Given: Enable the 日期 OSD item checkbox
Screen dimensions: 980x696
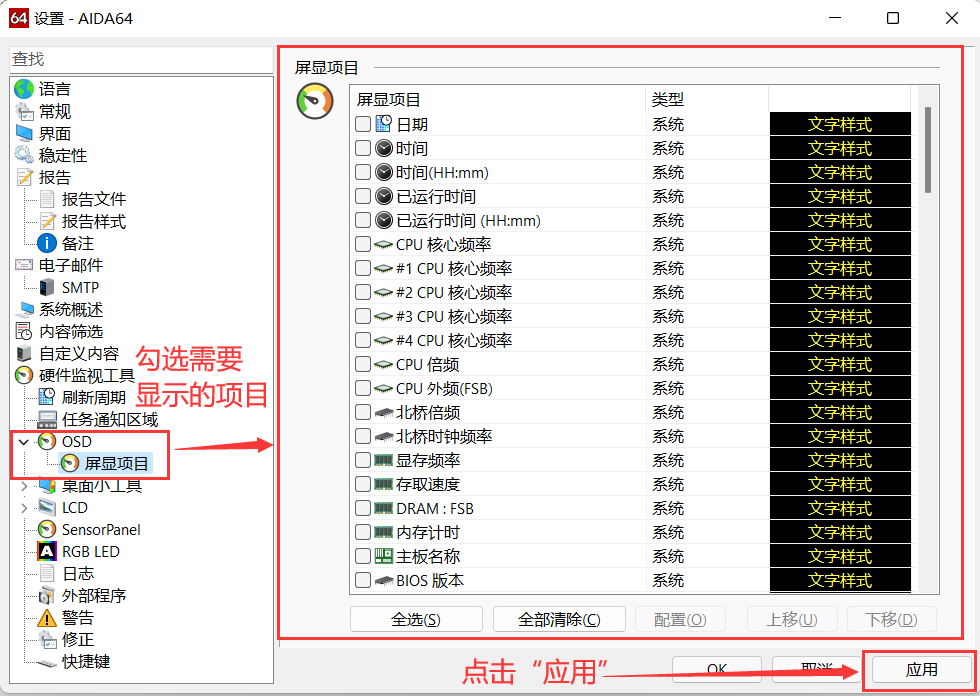Looking at the screenshot, I should [362, 124].
